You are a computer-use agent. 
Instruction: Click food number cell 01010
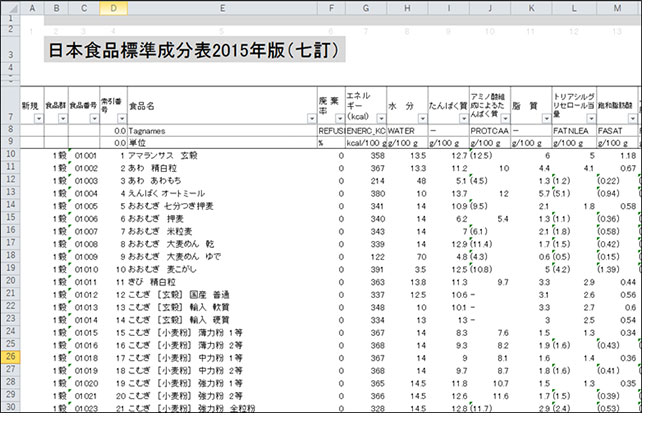click(x=84, y=269)
